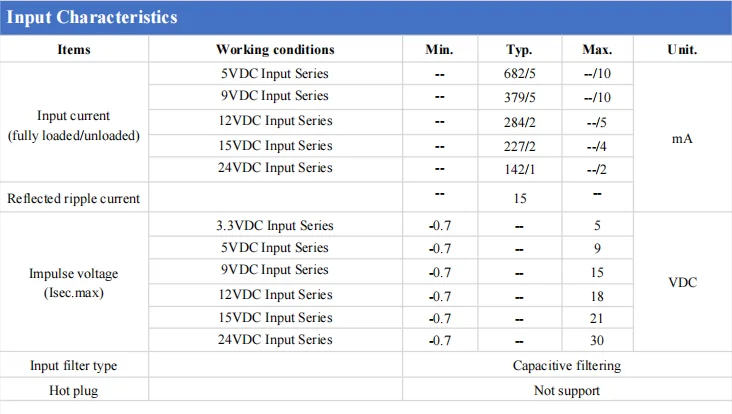Select the "Not support" value
This screenshot has height=414, width=732.
coord(567,390)
